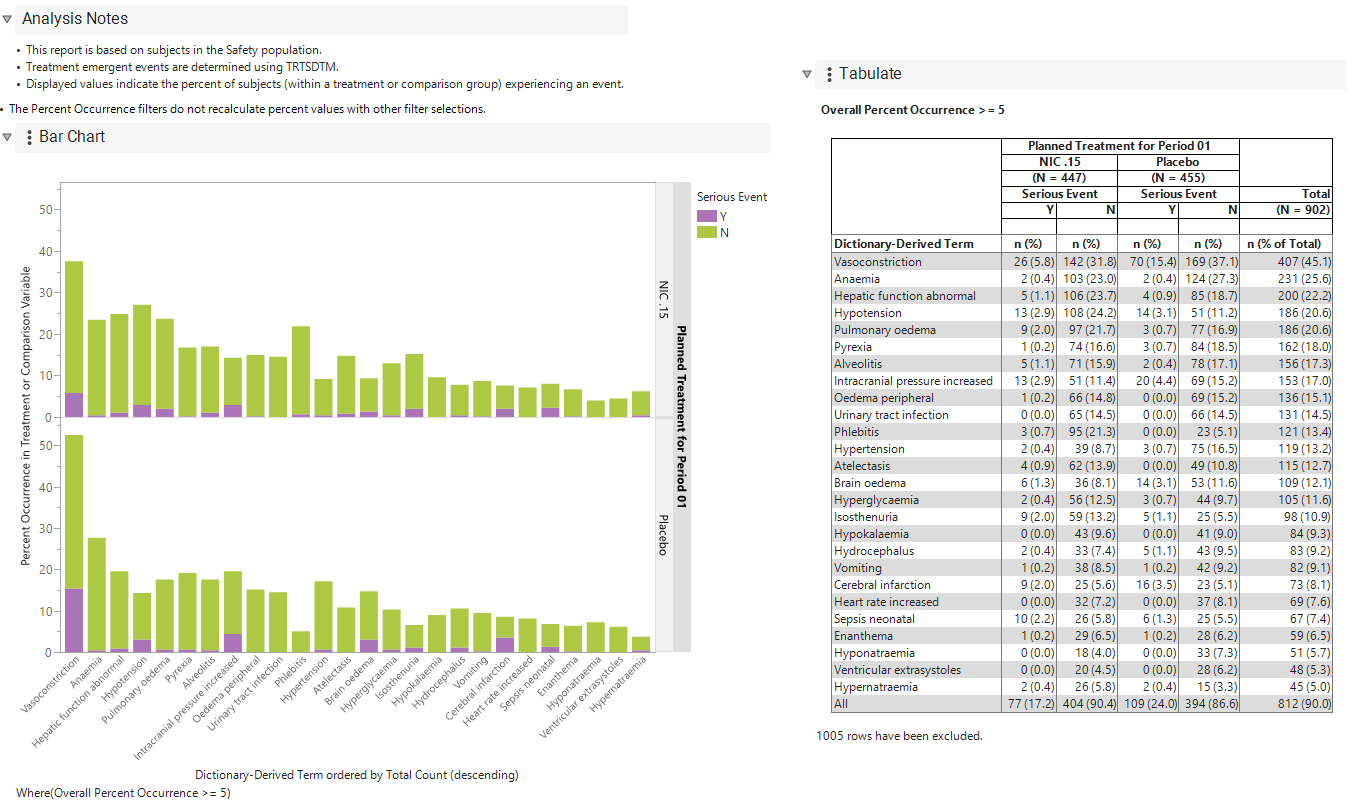The width and height of the screenshot is (1357, 807).
Task: Select the Placebo Vasoconstriction bar
Action: (x=74, y=544)
